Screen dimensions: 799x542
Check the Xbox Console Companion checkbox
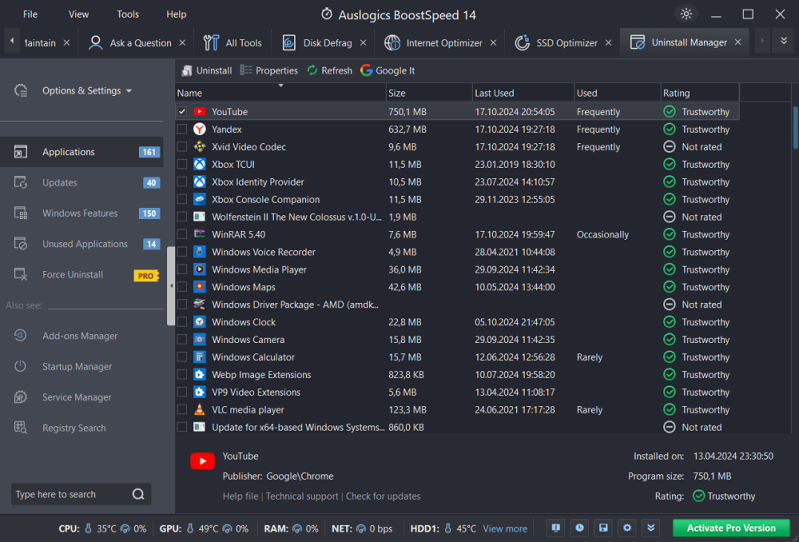coord(182,199)
